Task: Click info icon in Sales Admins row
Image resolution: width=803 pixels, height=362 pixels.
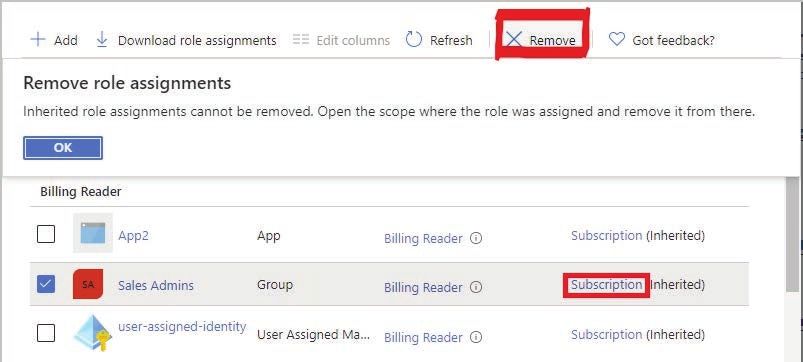Action: pyautogui.click(x=476, y=287)
